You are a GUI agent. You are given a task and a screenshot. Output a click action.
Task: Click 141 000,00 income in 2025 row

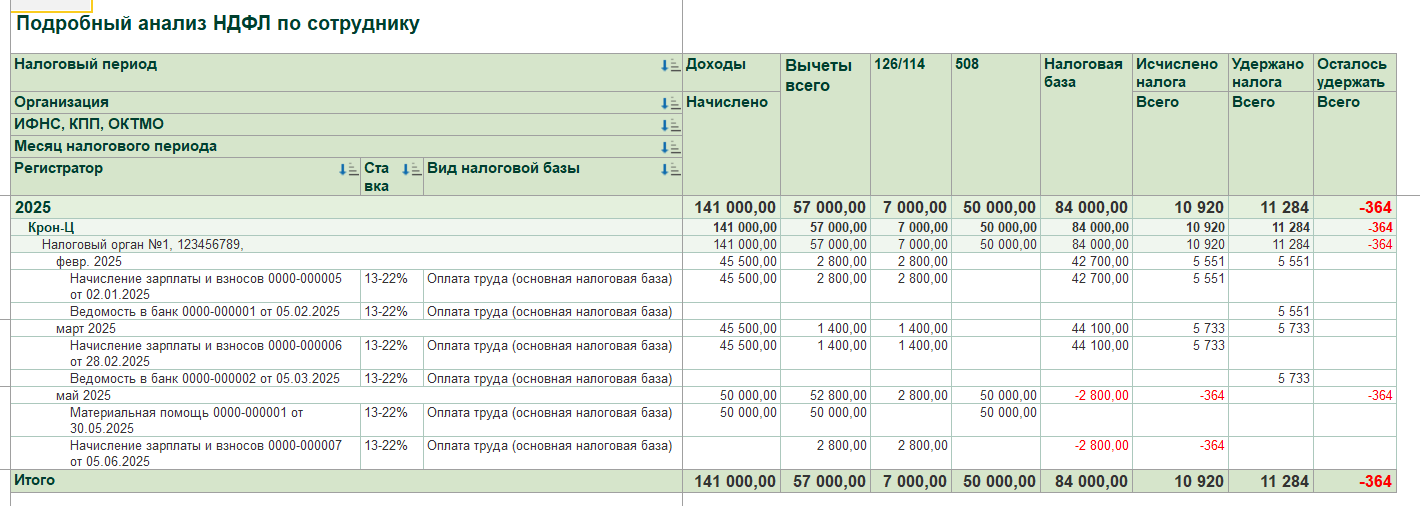coord(735,208)
